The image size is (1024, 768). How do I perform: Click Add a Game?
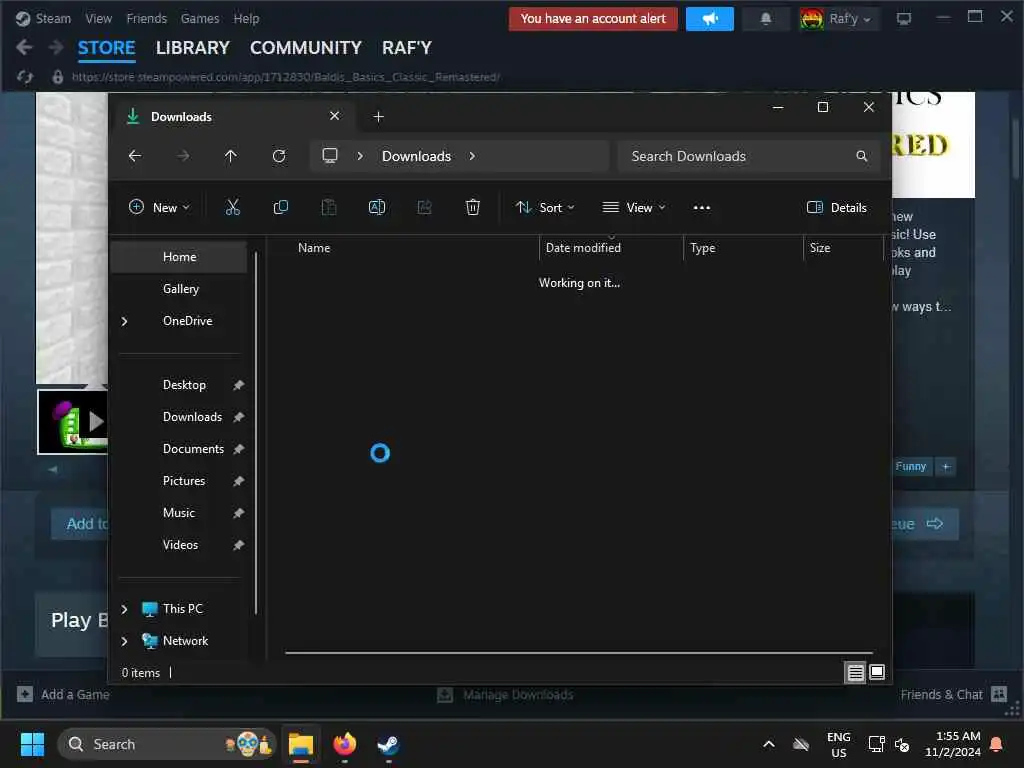click(63, 694)
